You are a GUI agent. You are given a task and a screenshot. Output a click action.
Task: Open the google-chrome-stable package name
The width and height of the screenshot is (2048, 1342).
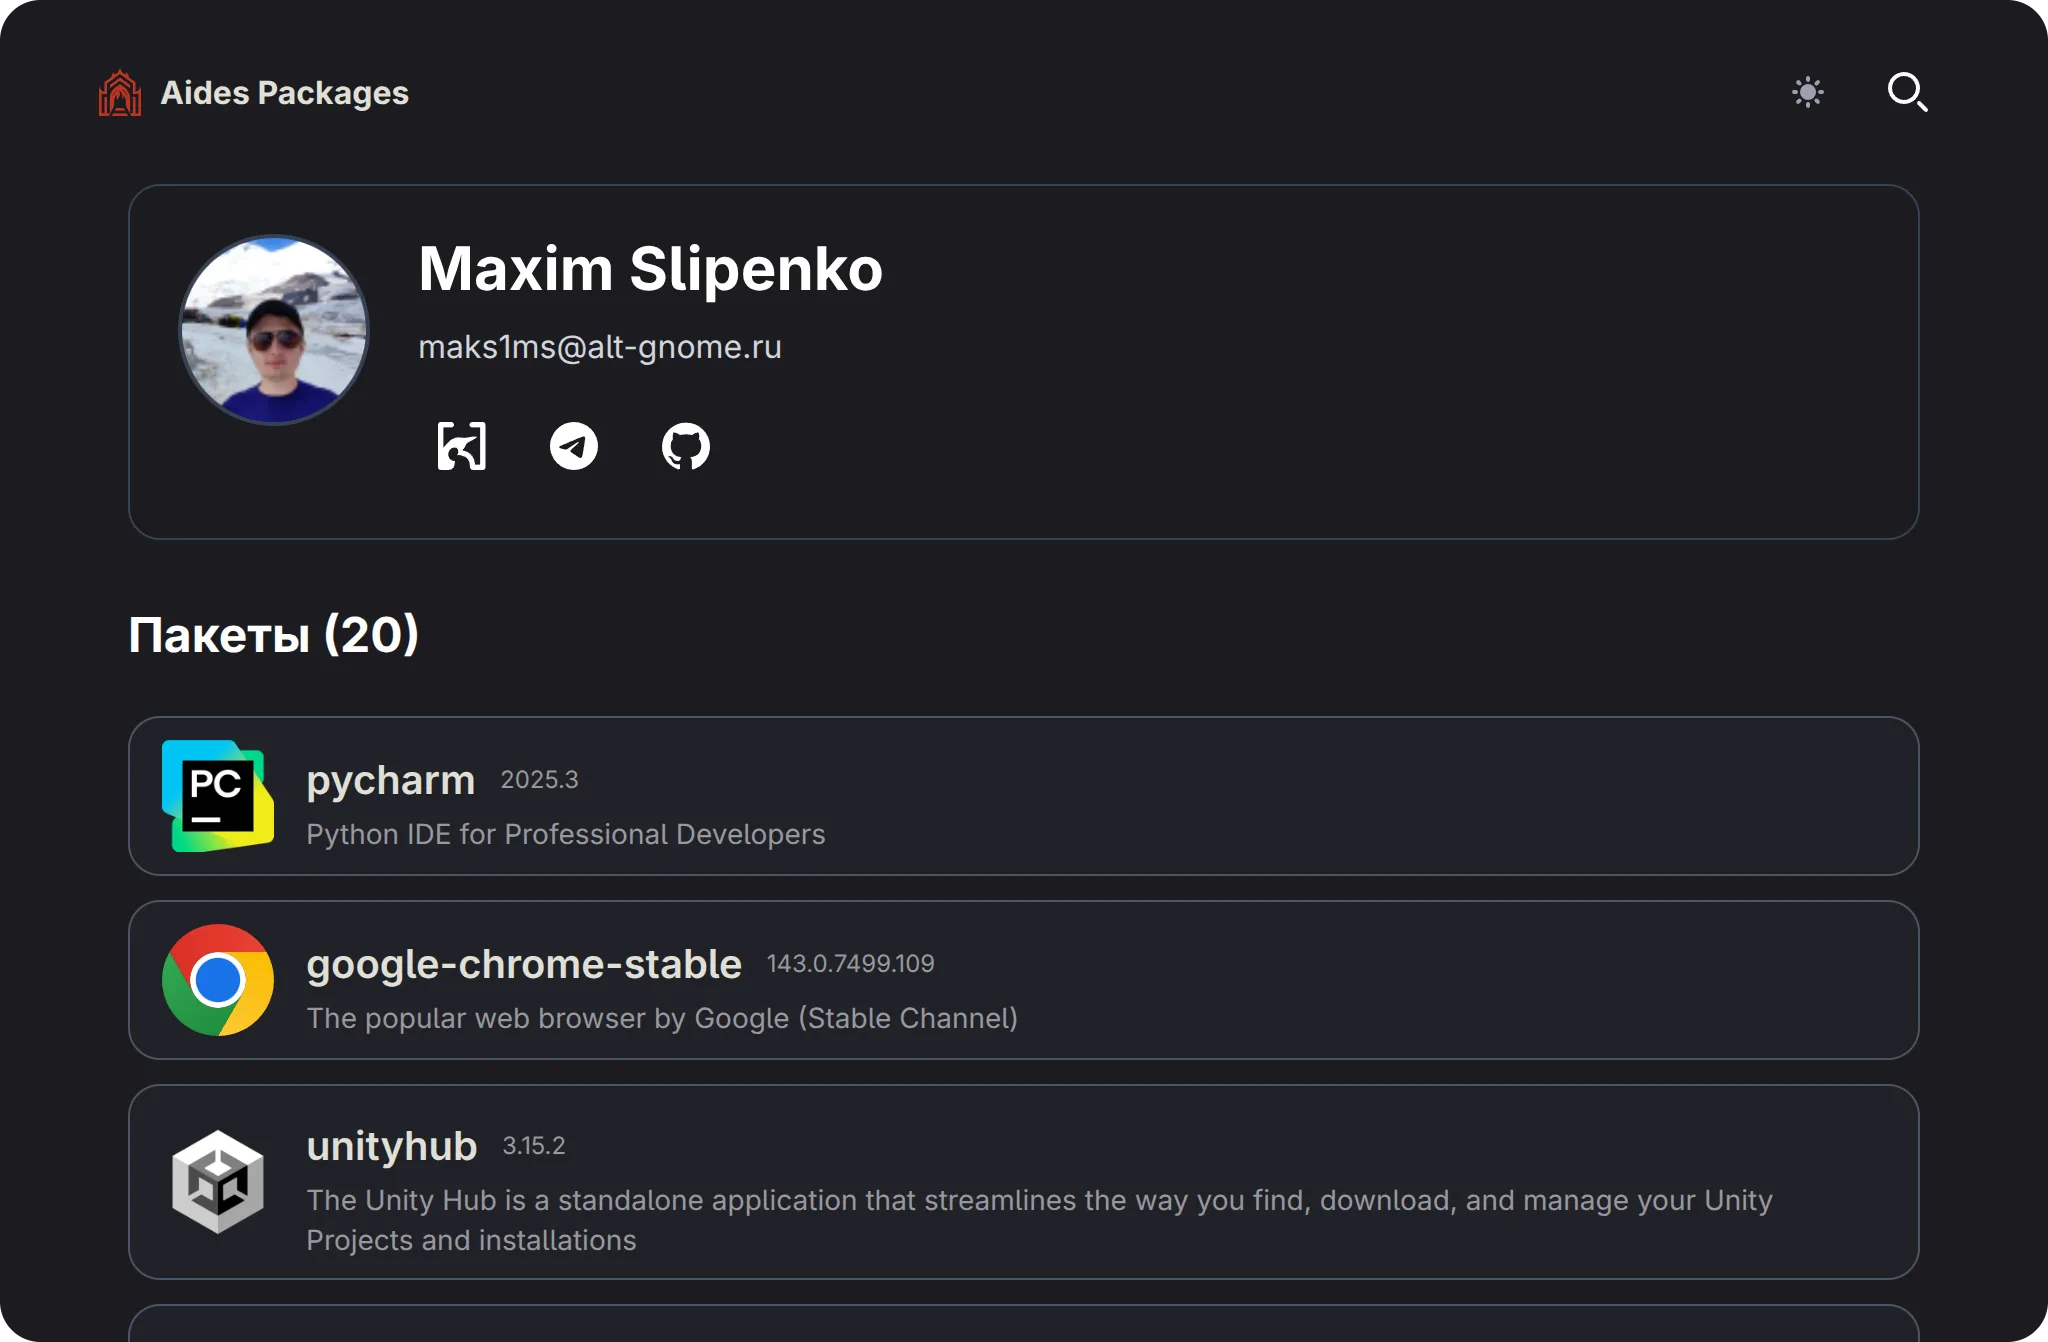[524, 964]
